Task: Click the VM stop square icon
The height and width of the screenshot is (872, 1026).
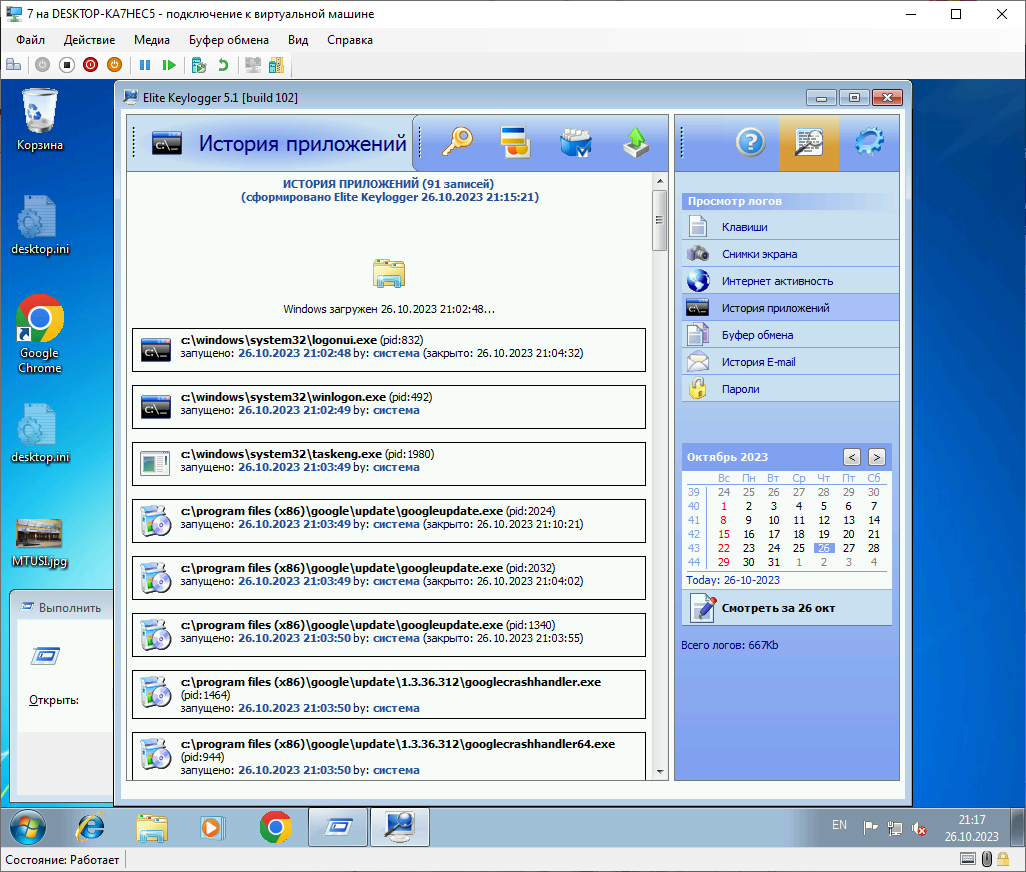Action: coord(66,65)
